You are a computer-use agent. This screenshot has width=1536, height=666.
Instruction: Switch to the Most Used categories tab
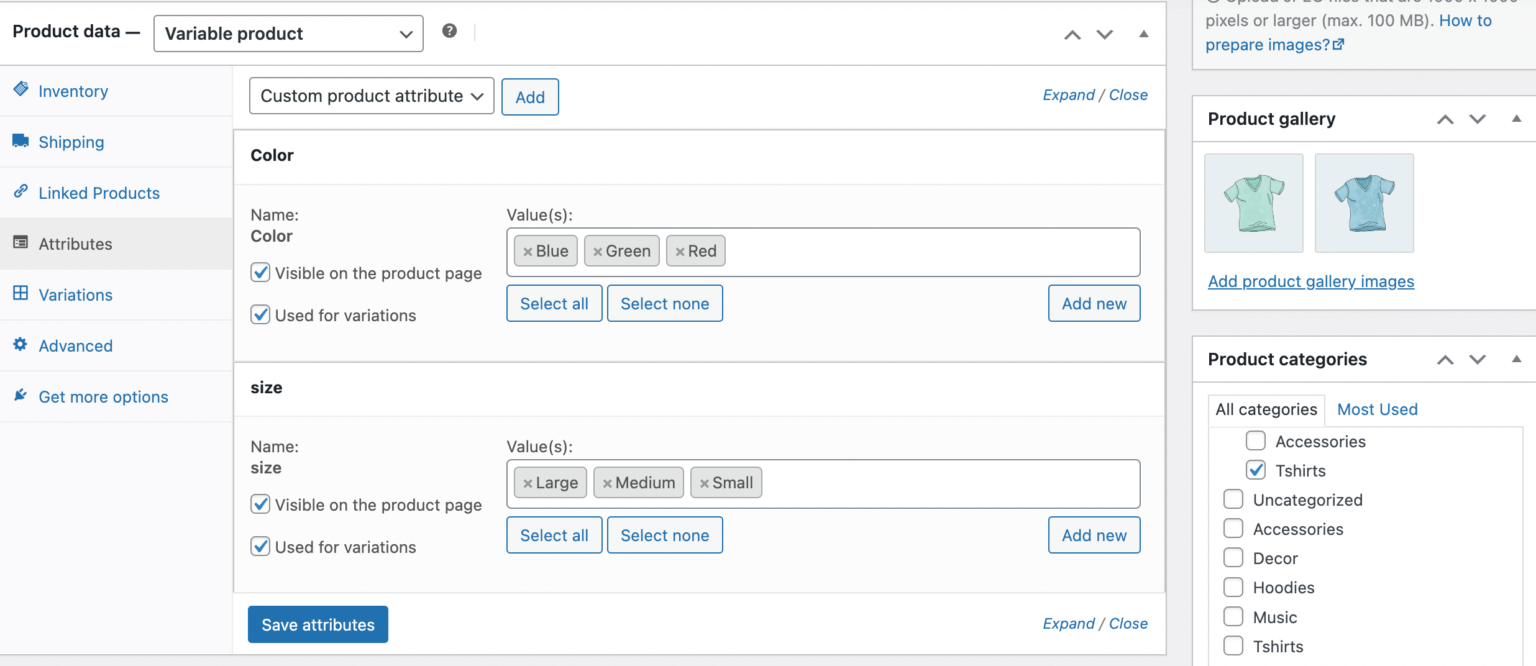coord(1377,409)
